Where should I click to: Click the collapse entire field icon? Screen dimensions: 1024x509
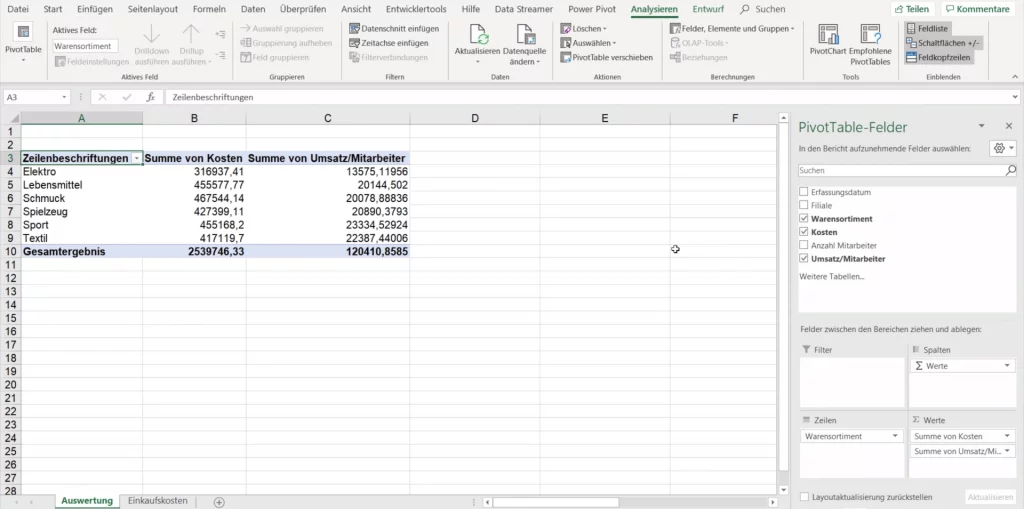click(220, 56)
